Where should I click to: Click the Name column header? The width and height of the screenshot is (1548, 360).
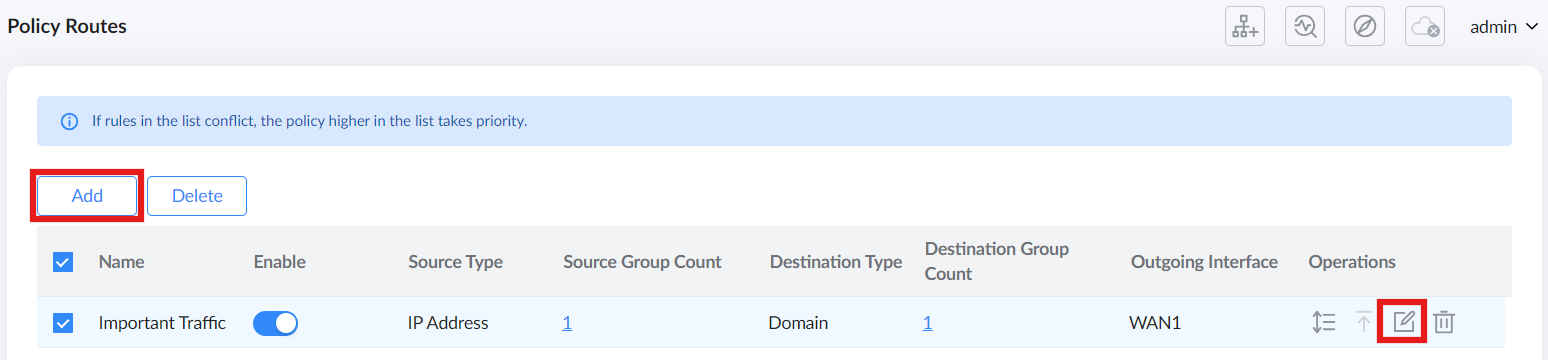coord(121,262)
